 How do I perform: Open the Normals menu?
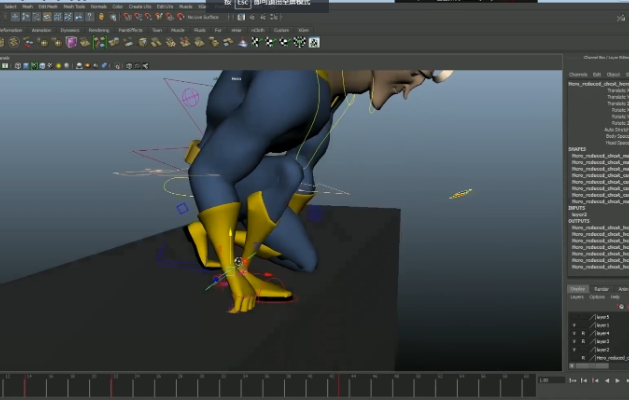point(99,6)
